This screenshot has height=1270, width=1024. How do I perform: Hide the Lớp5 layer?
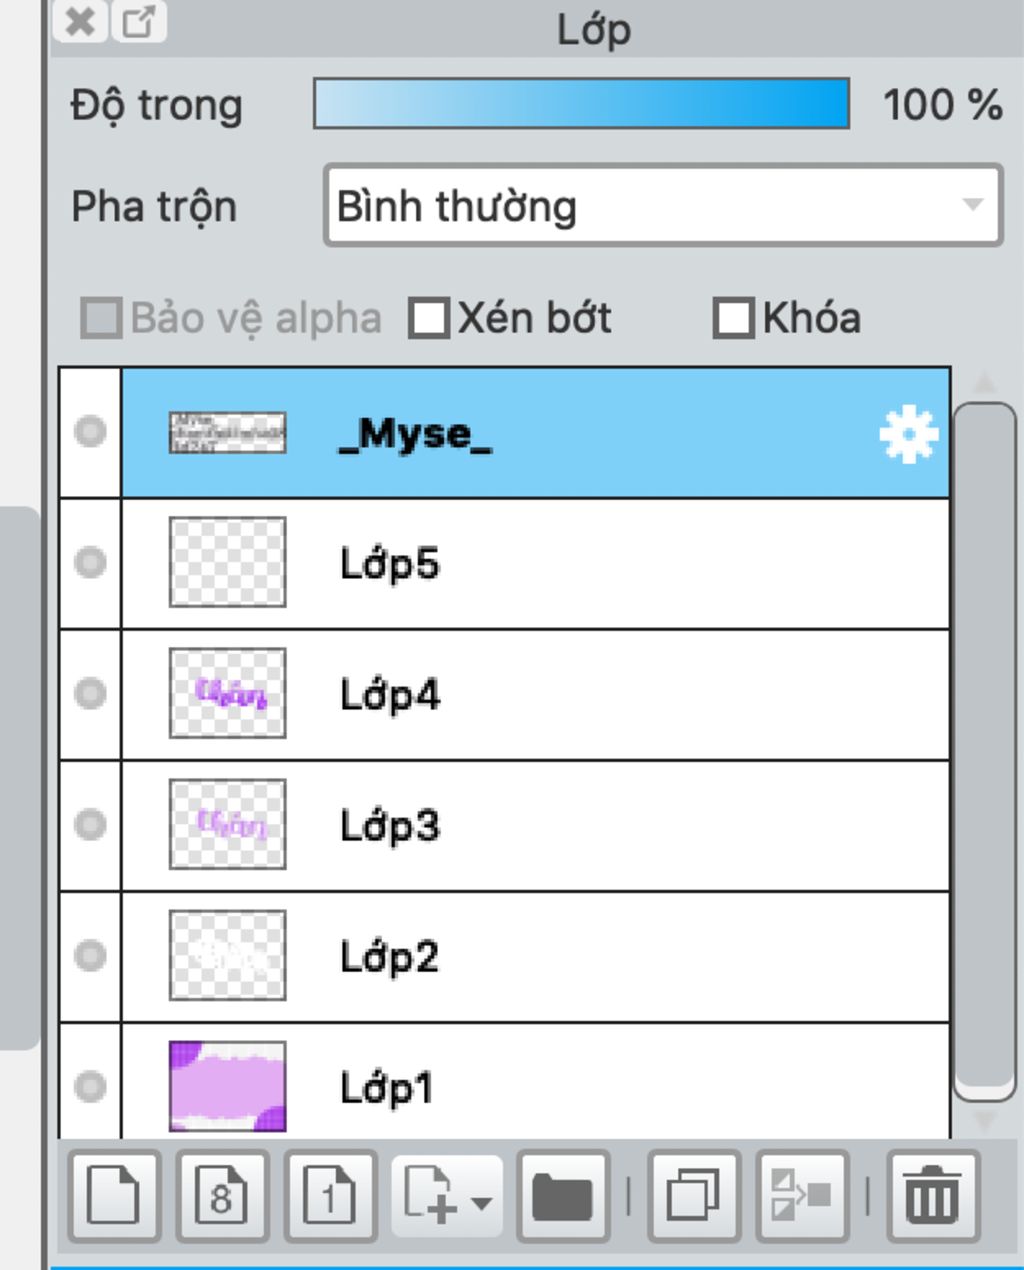(x=90, y=562)
